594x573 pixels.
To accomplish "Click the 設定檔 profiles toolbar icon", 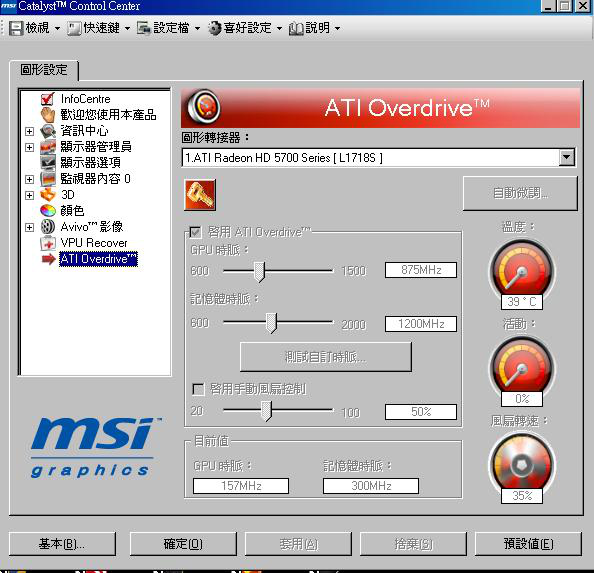I will click(x=144, y=28).
